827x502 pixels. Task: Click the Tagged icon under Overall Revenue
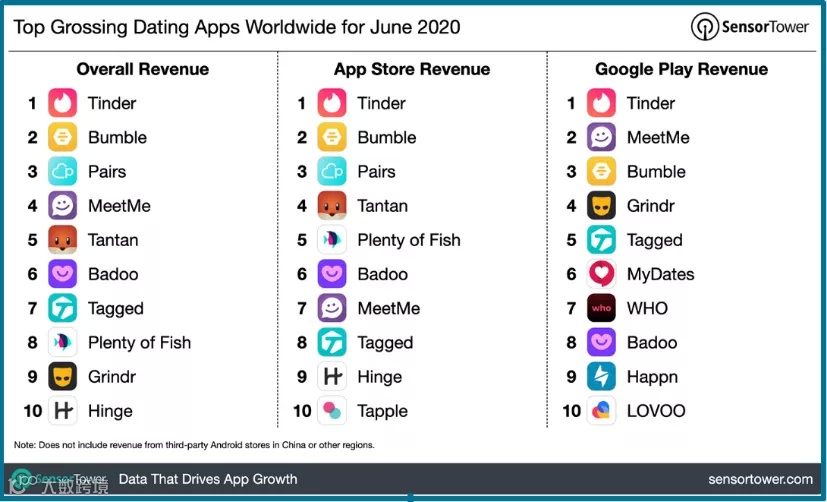[63, 308]
